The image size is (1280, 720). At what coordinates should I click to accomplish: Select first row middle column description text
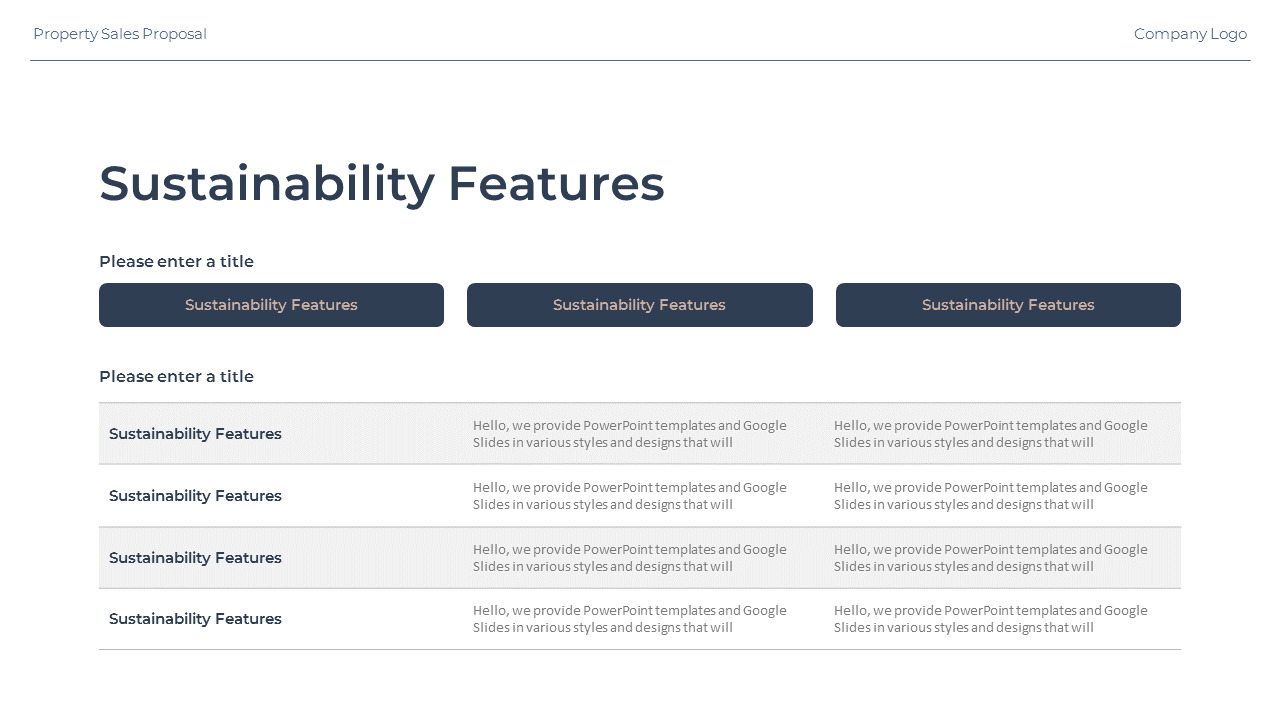[630, 434]
